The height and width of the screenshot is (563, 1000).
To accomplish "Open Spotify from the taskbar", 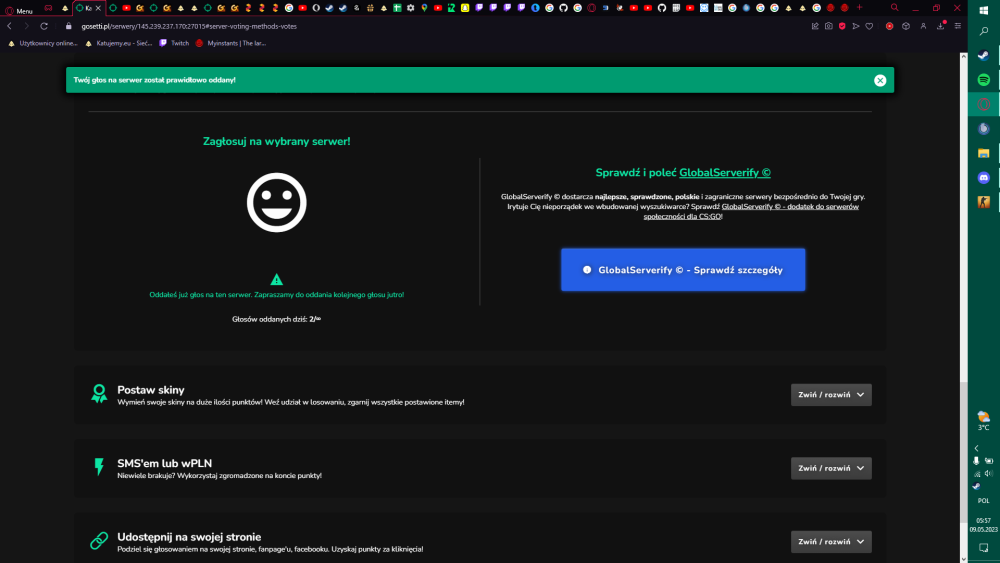I will click(x=983, y=80).
